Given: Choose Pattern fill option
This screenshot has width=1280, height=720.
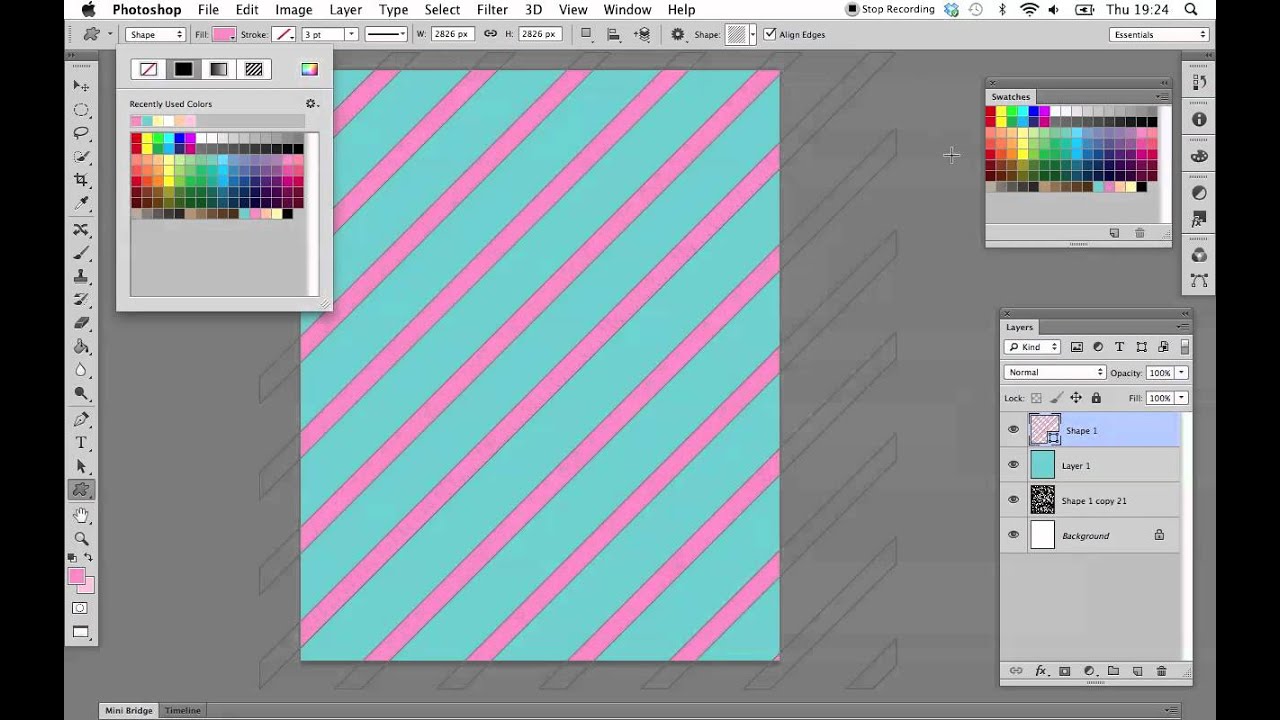Looking at the screenshot, I should point(254,69).
